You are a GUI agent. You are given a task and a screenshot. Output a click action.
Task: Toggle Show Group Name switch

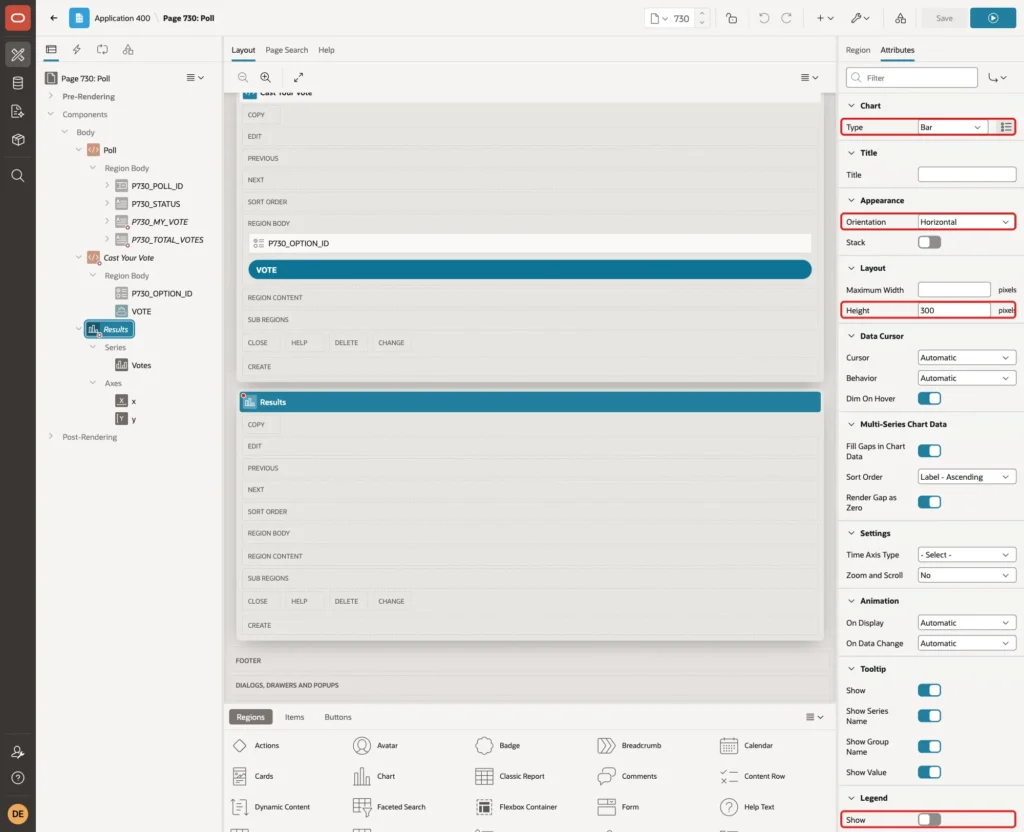pyautogui.click(x=929, y=746)
